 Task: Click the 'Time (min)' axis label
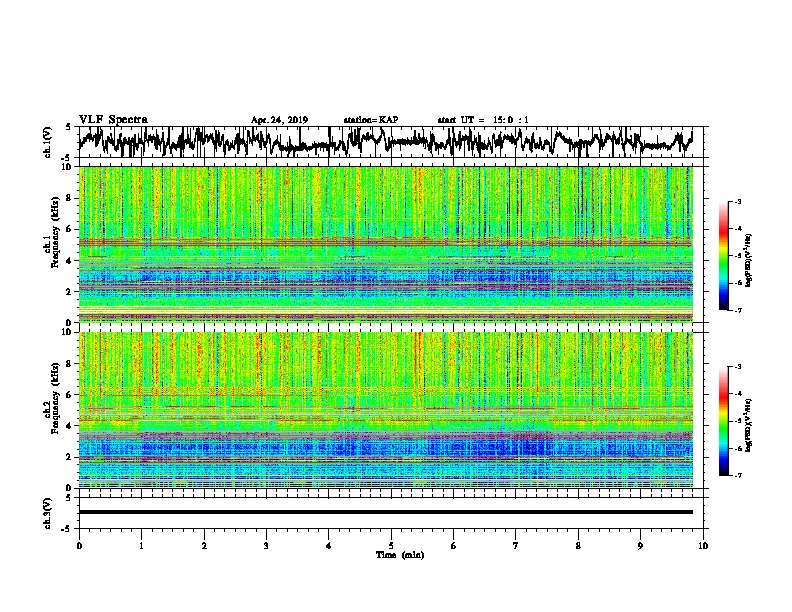coord(400,555)
